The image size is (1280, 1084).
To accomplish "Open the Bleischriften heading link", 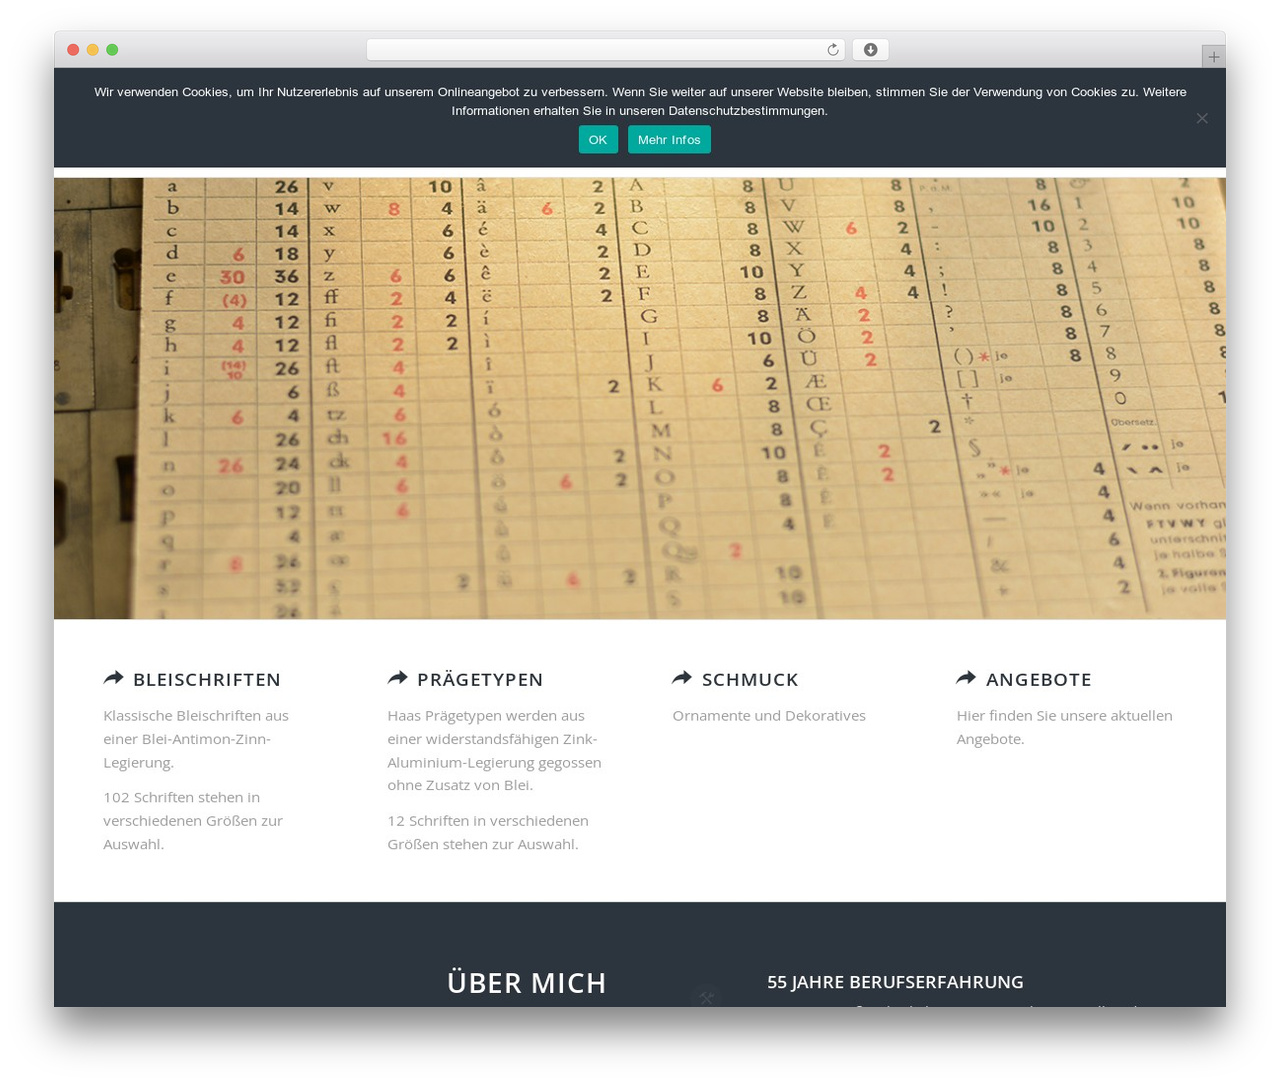I will 207,680.
